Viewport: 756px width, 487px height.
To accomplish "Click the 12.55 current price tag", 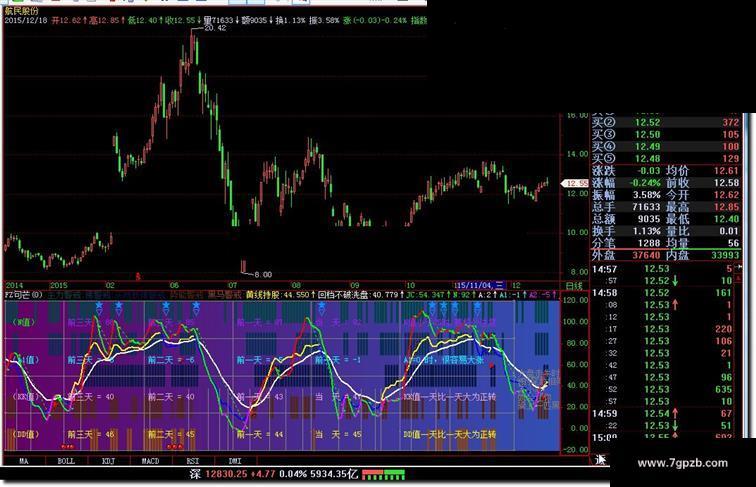I will coord(575,183).
